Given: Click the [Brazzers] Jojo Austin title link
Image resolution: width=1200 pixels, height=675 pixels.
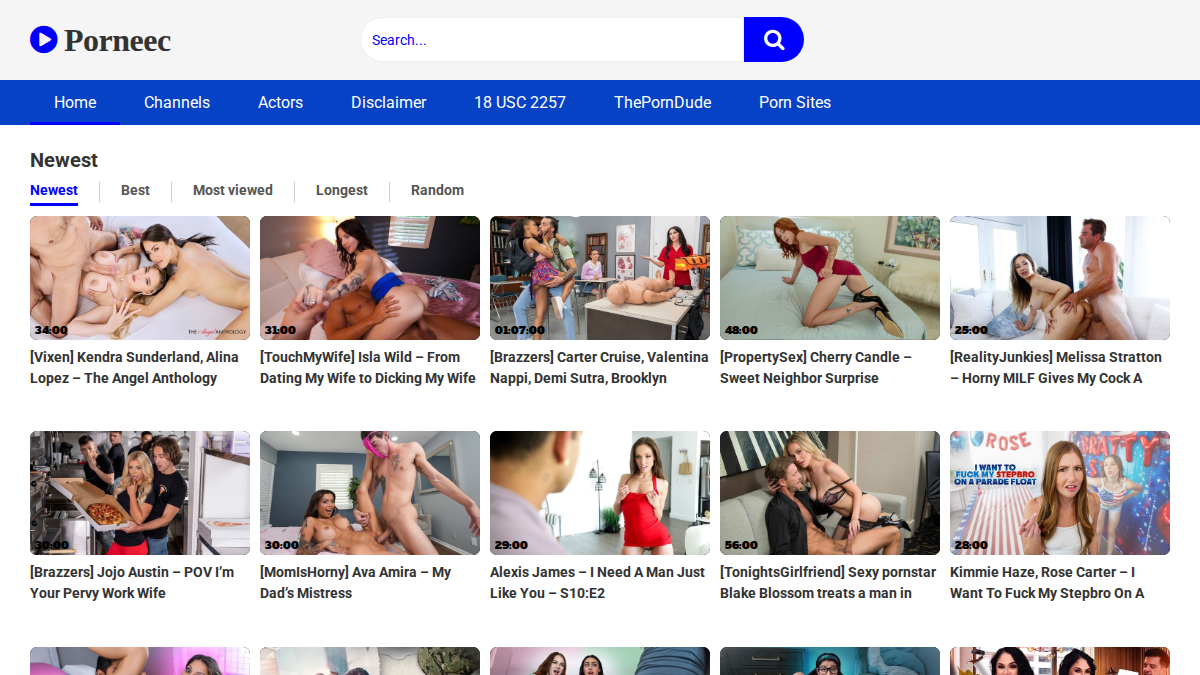Looking at the screenshot, I should point(132,582).
